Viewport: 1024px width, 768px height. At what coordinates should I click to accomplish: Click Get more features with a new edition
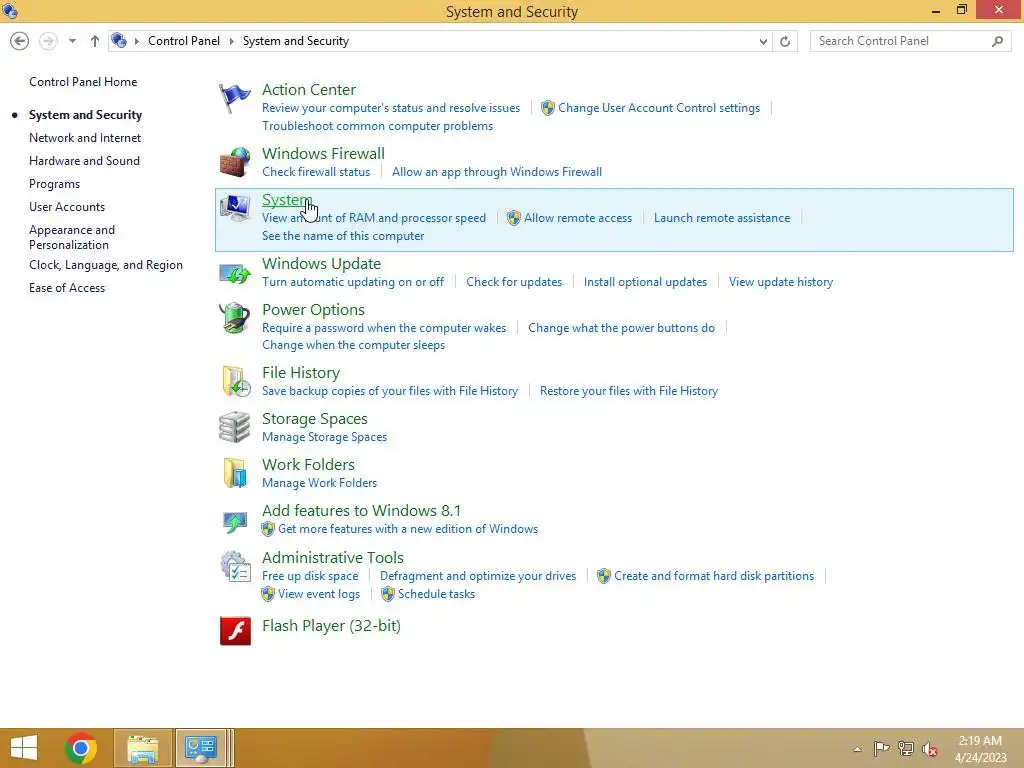pos(408,529)
